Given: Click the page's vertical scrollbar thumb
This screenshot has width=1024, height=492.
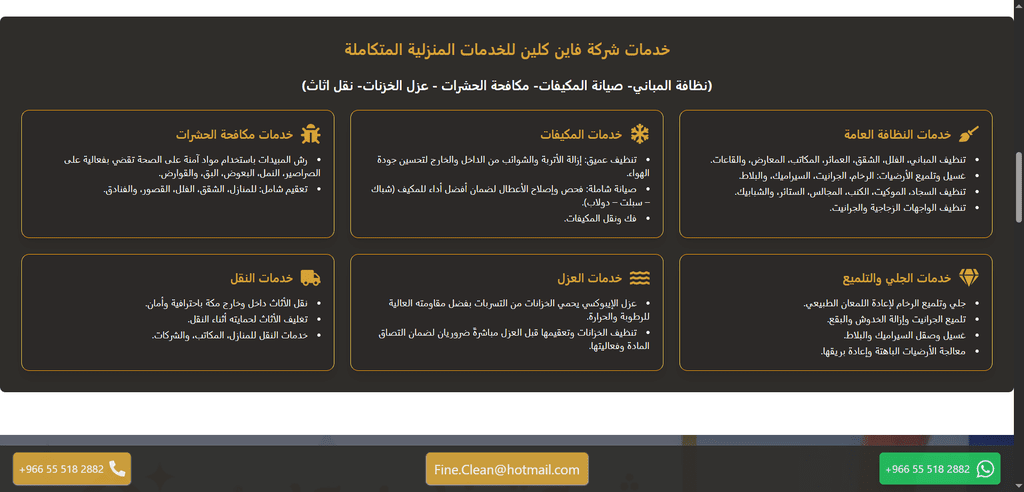Looking at the screenshot, I should [1019, 188].
